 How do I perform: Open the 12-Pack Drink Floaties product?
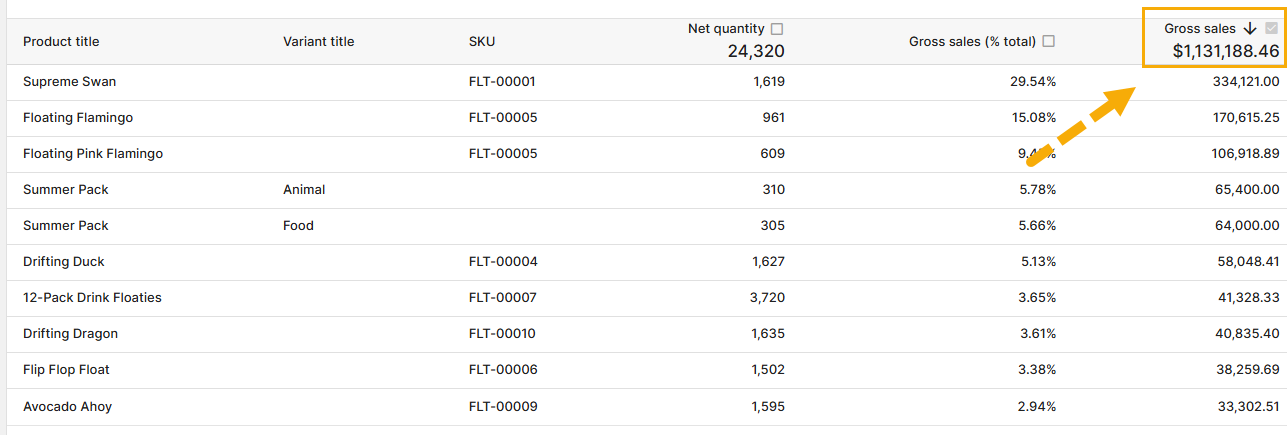click(x=92, y=297)
